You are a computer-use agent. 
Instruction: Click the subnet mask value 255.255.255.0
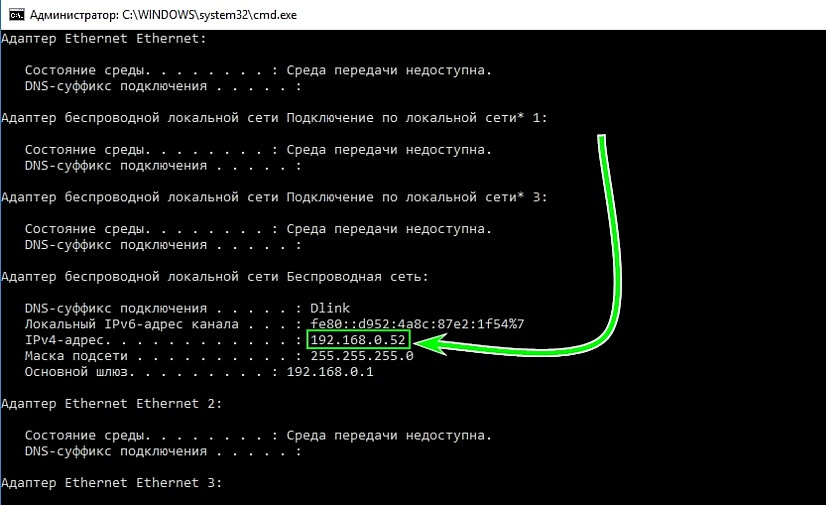(362, 356)
